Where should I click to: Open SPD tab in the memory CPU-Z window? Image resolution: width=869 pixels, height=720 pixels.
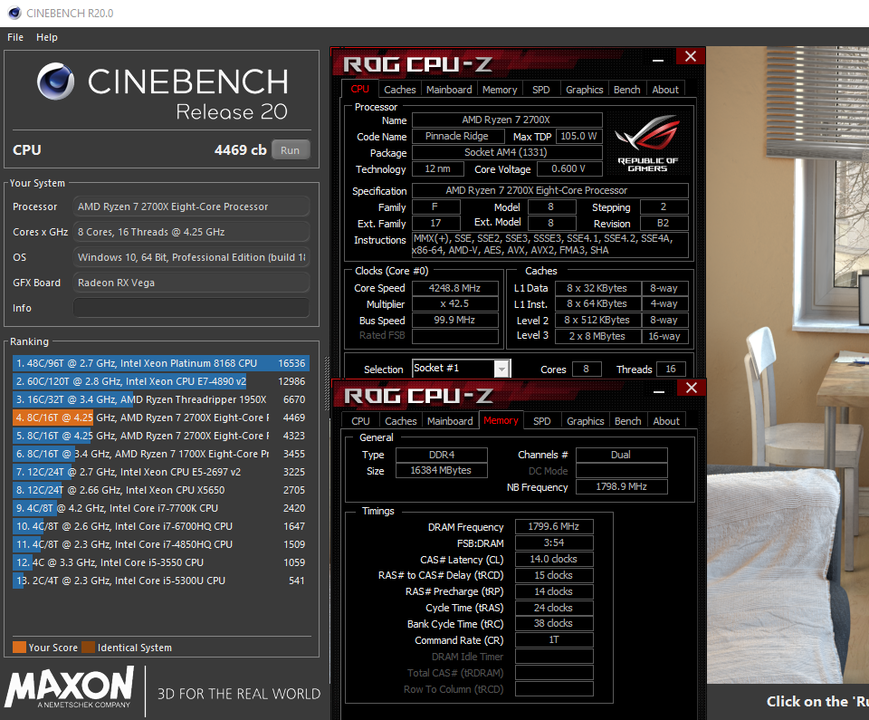pyautogui.click(x=542, y=421)
